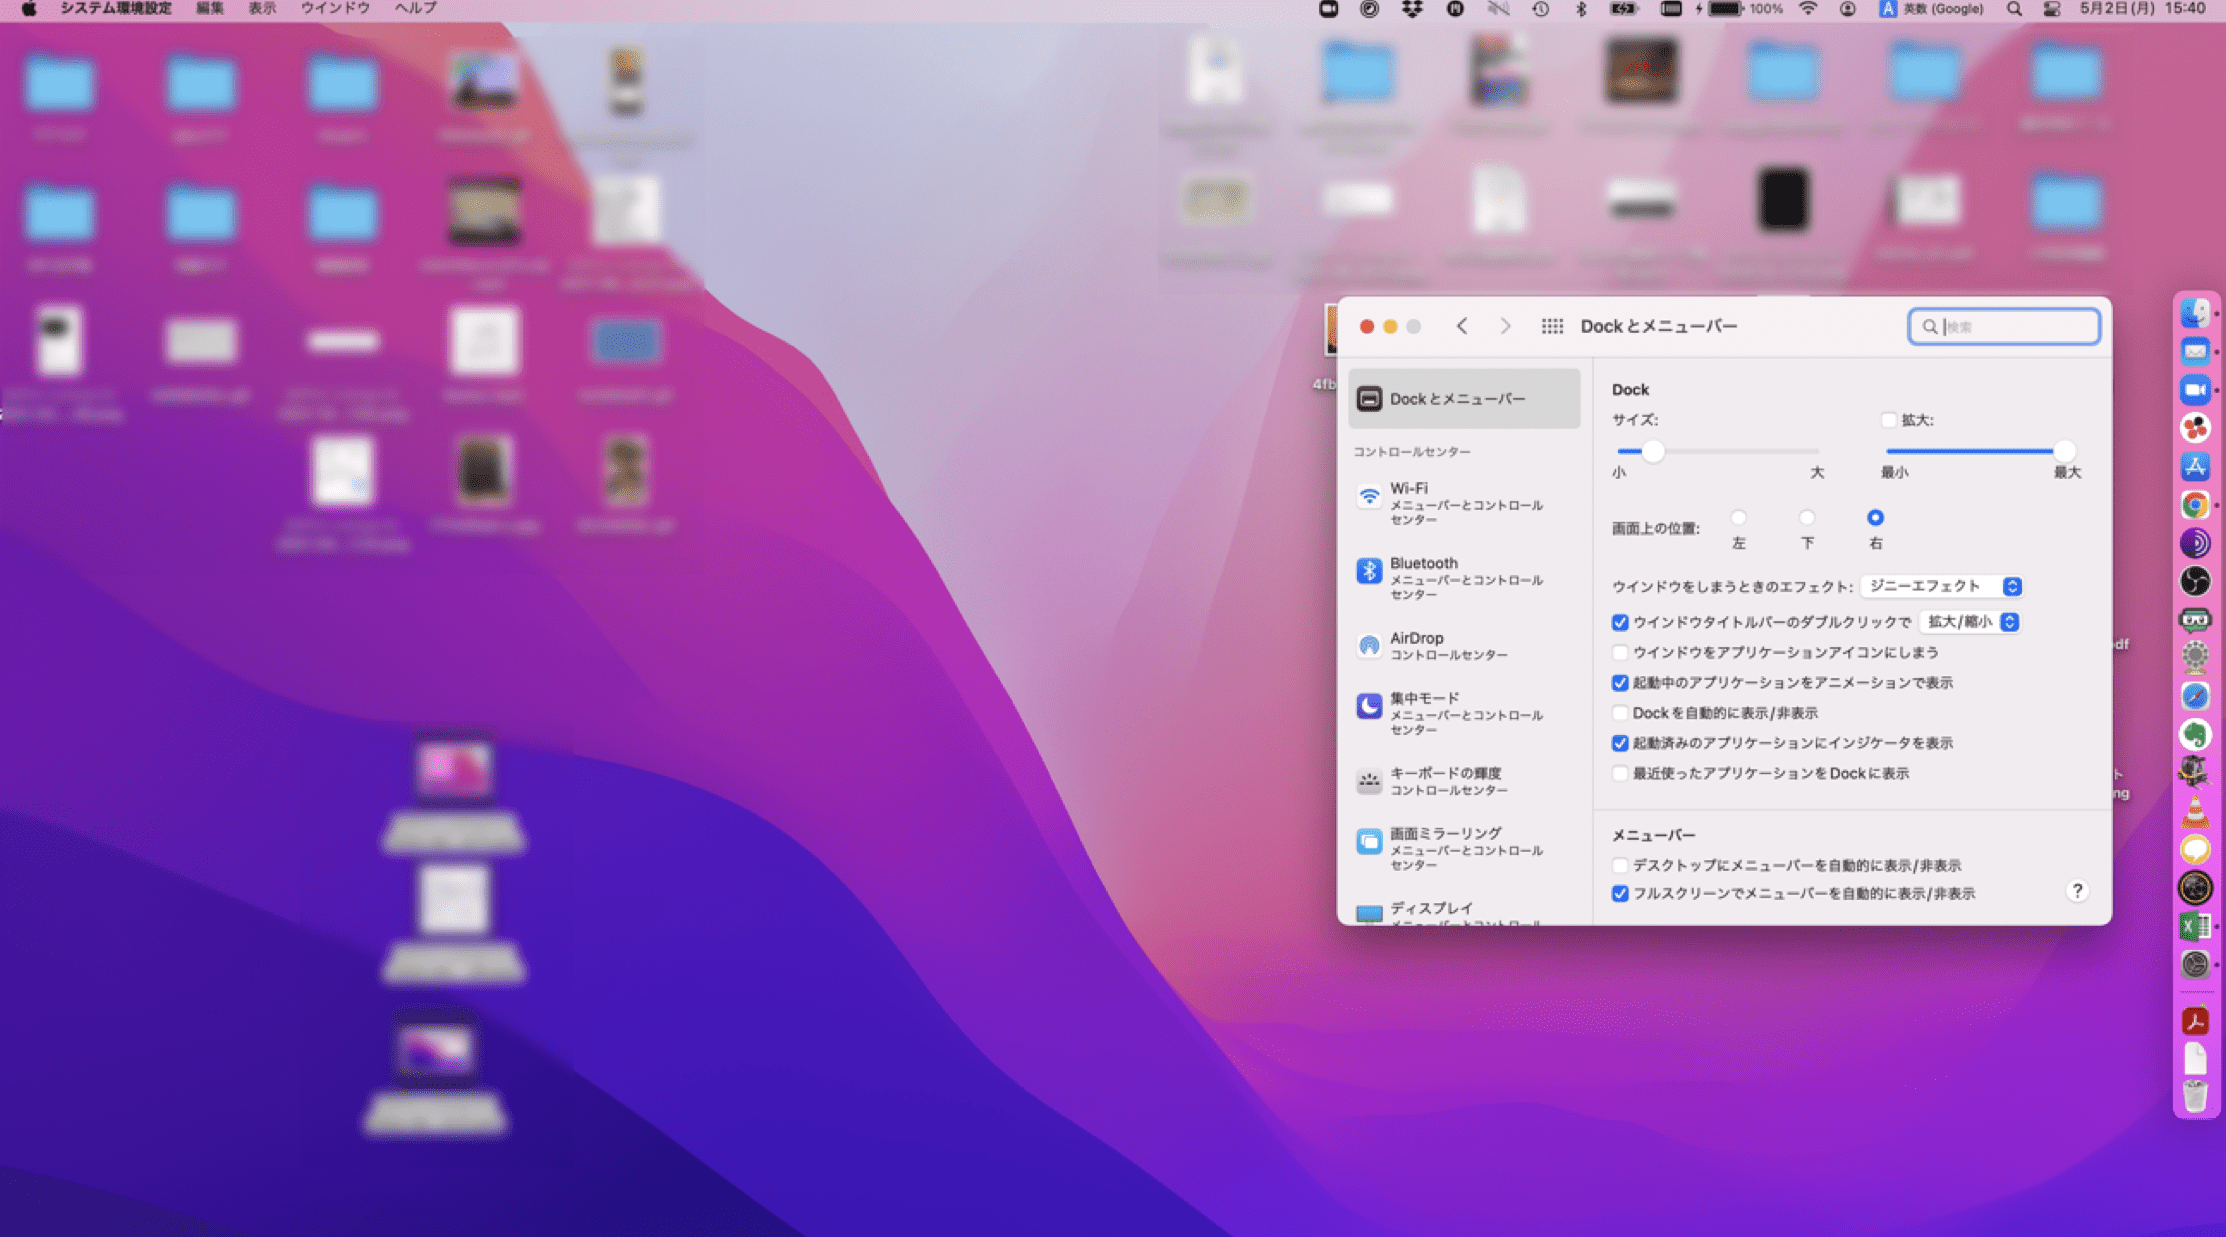Open the 表示 menu in menu bar
This screenshot has height=1237, width=2226.
tap(262, 9)
